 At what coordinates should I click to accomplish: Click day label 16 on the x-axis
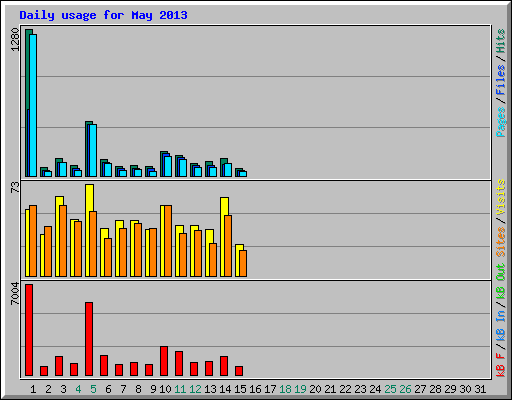(255, 389)
